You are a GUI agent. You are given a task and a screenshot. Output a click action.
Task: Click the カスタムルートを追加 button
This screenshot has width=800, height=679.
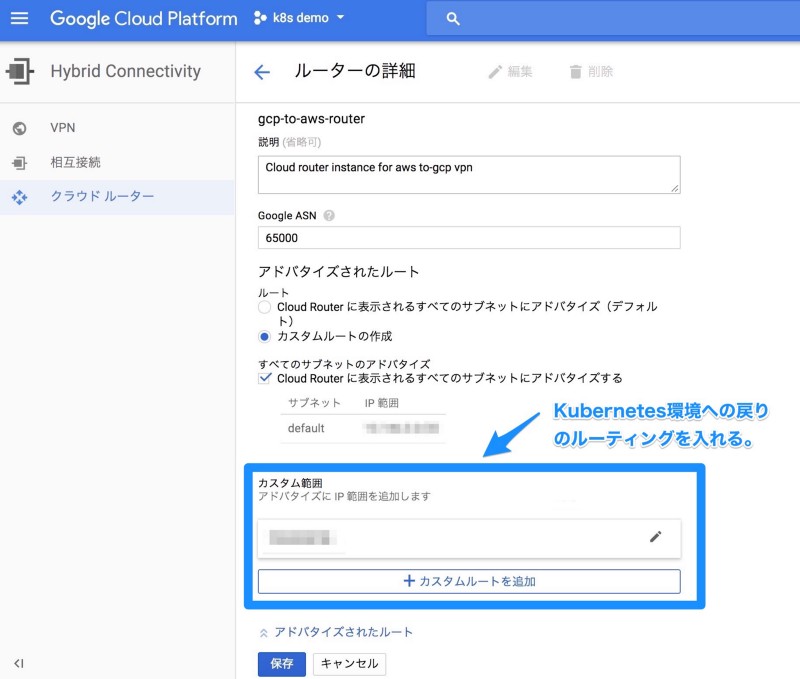(x=469, y=582)
